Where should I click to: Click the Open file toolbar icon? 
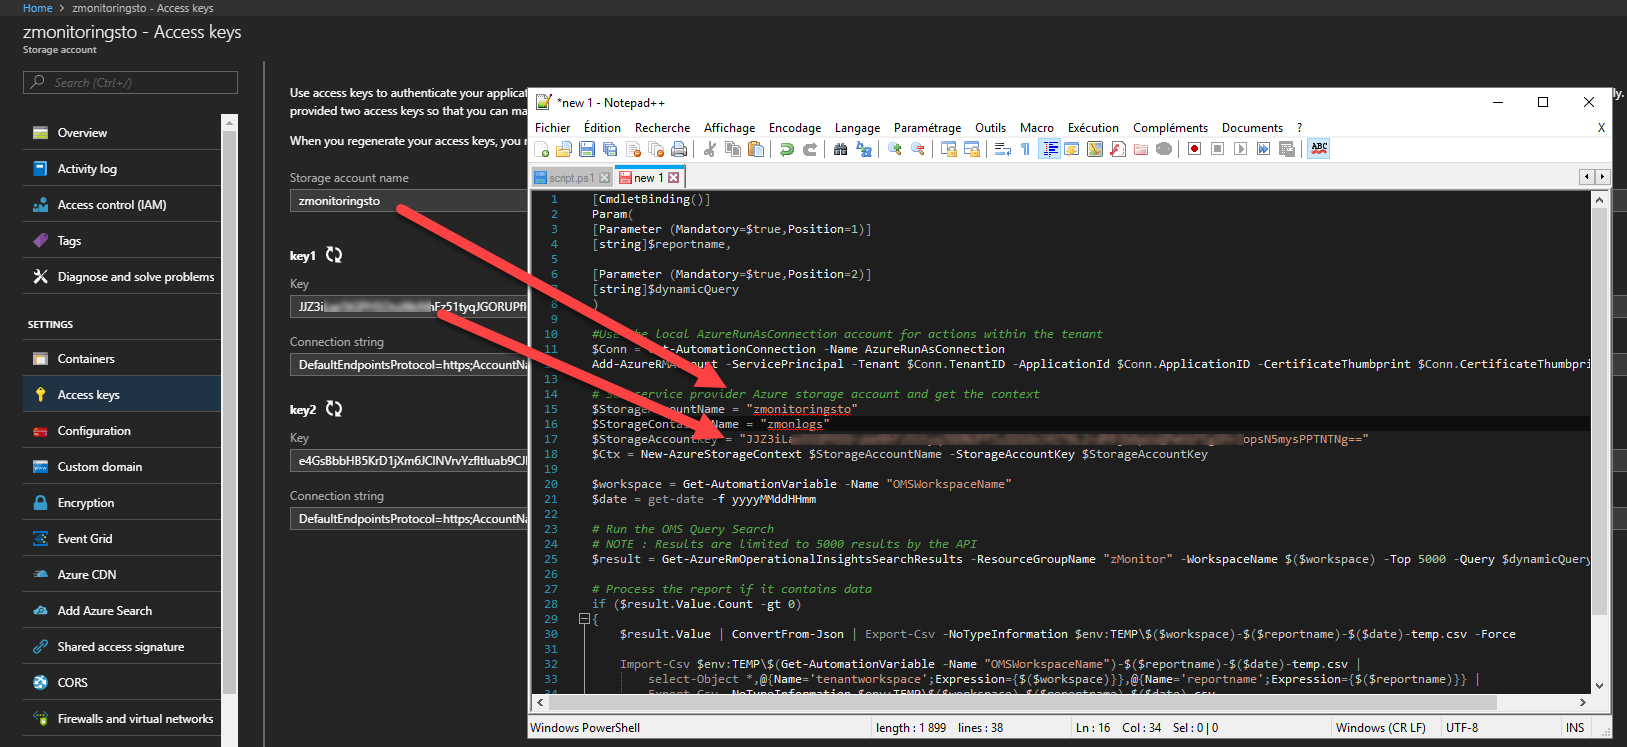(563, 149)
